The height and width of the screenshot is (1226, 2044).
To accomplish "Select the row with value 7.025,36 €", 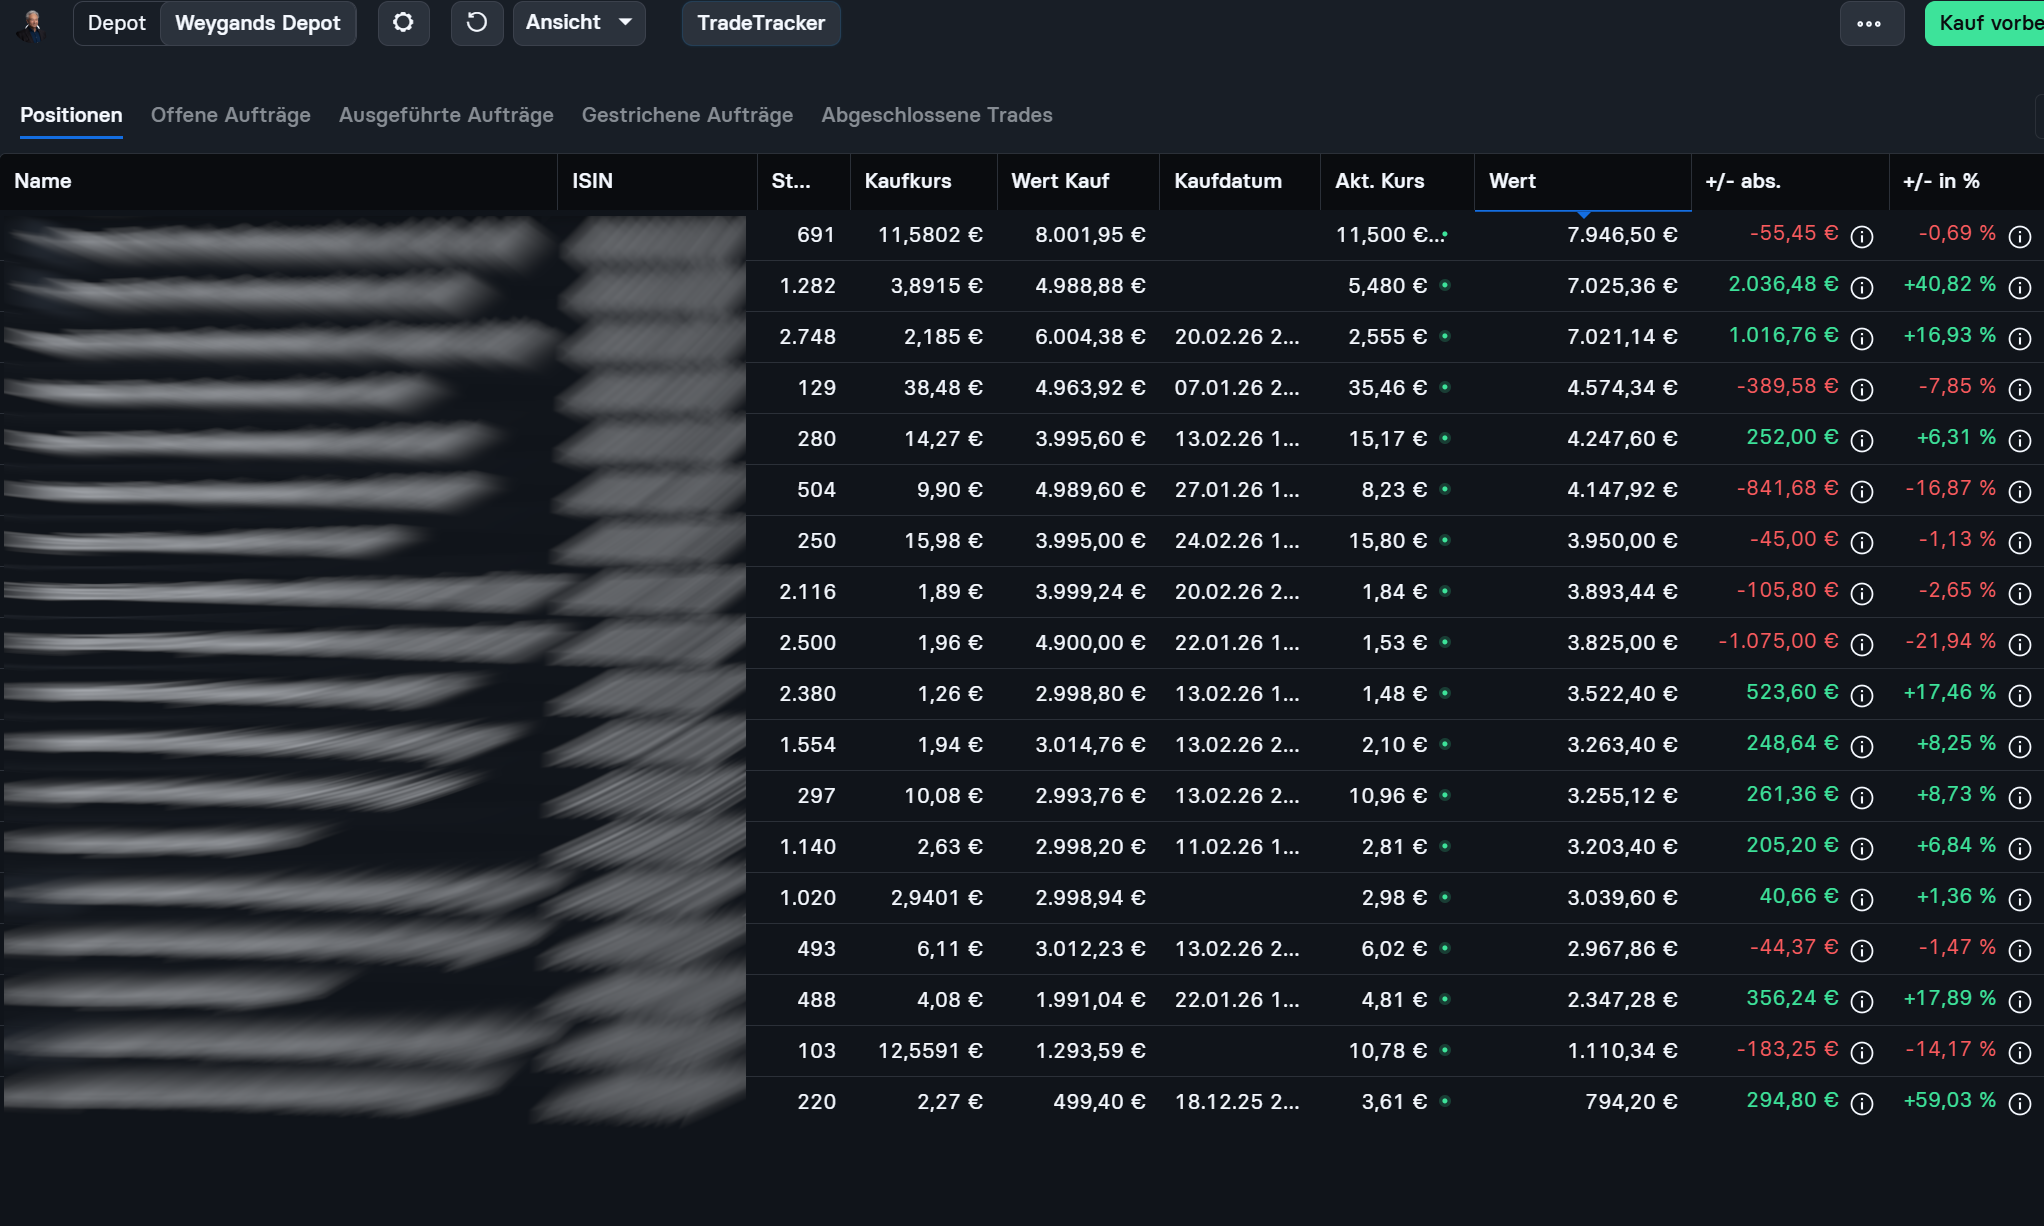I will [x=1621, y=286].
